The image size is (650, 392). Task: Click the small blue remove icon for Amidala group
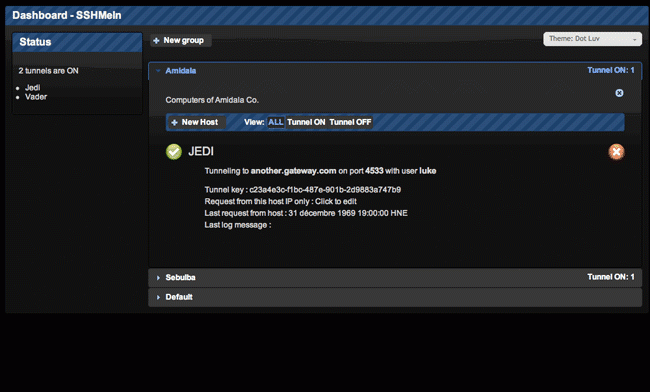tap(619, 93)
